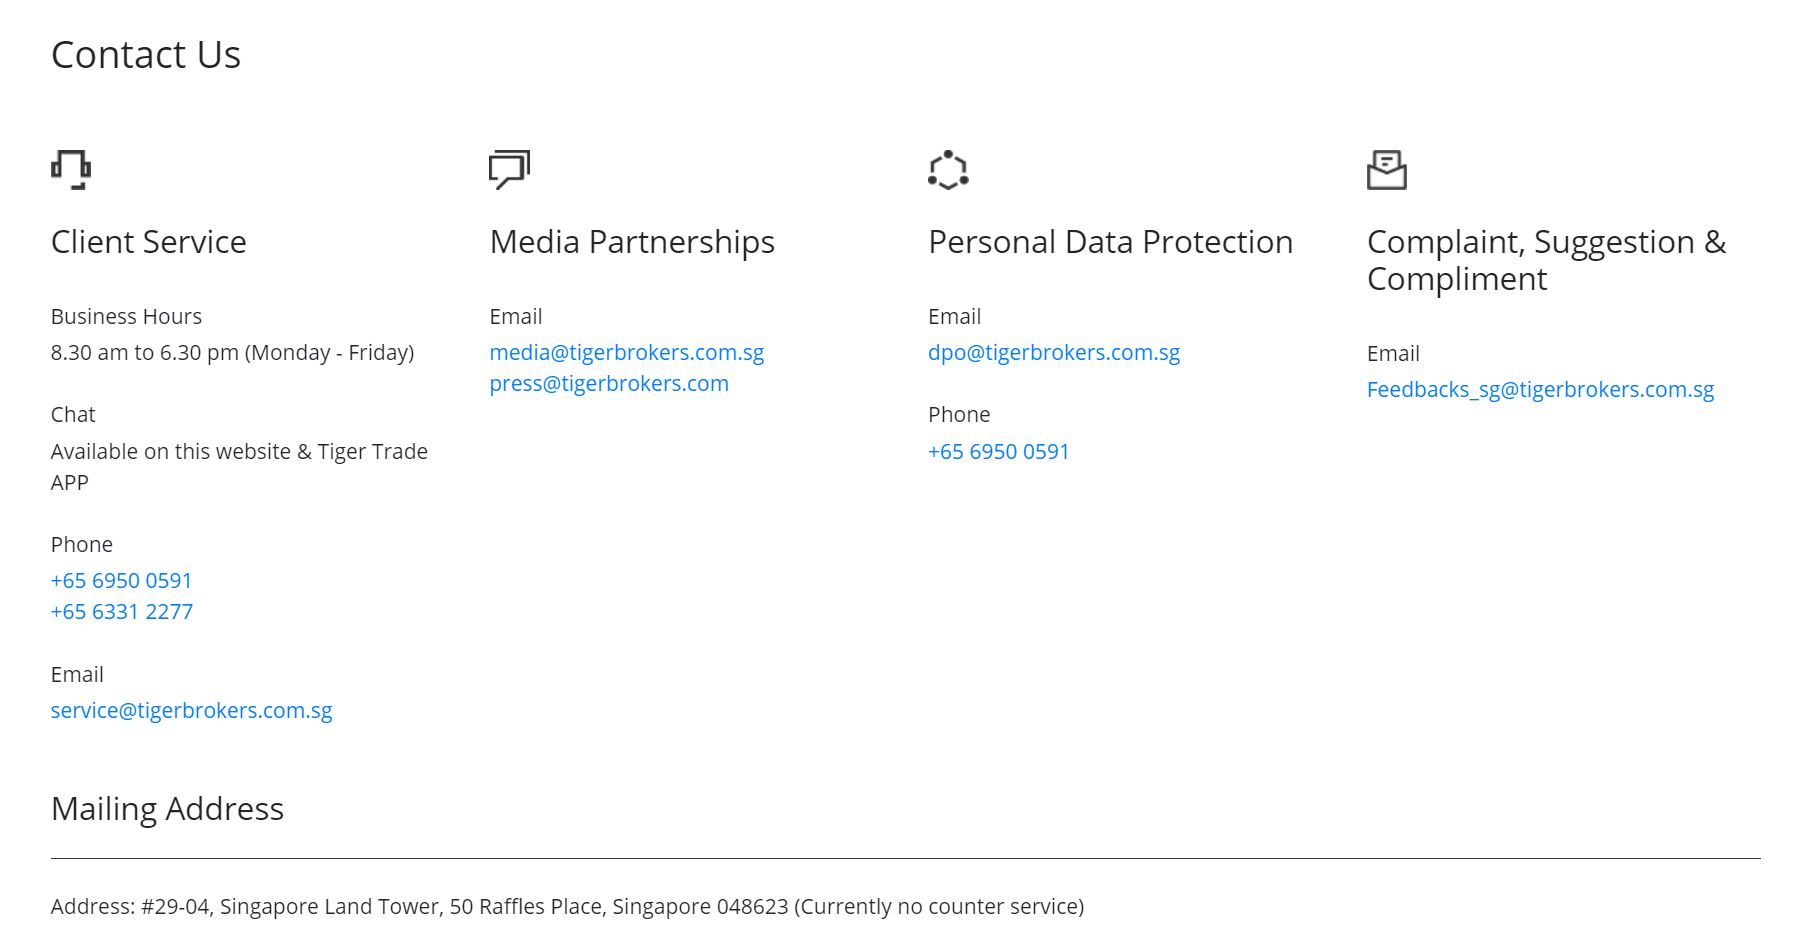Image resolution: width=1805 pixels, height=948 pixels.
Task: Click the Personal Data Protection circular icon
Action: [948, 169]
